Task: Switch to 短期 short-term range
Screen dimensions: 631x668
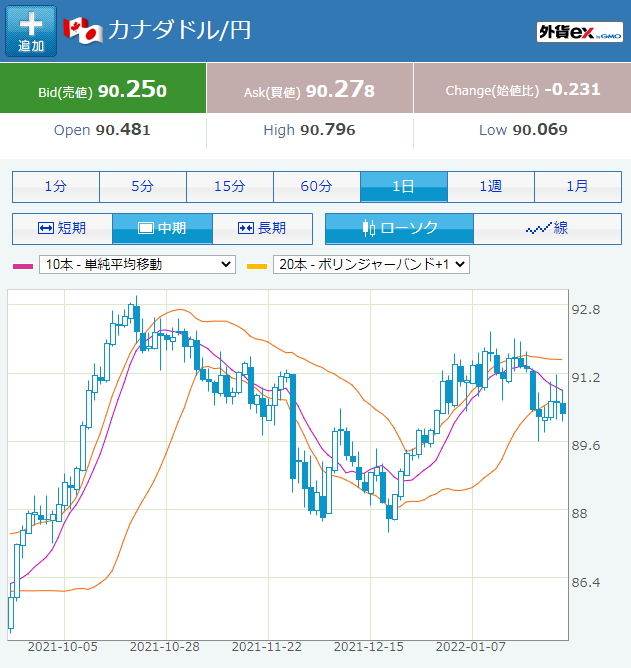Action: tap(62, 229)
